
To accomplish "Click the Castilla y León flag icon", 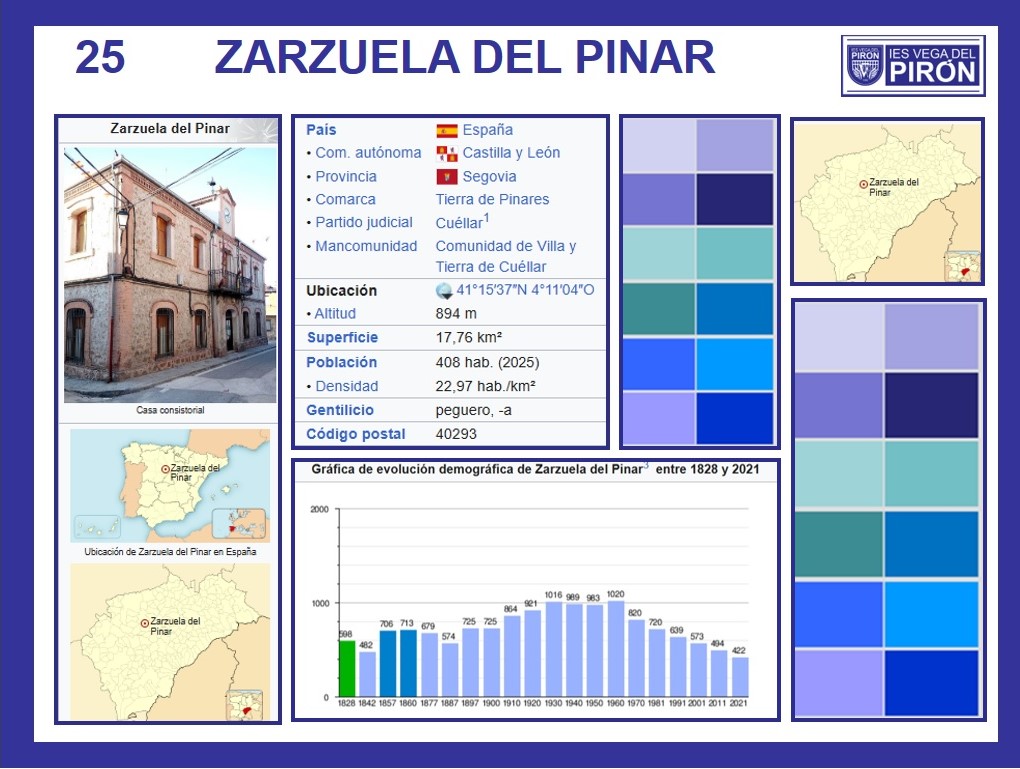I will [447, 153].
